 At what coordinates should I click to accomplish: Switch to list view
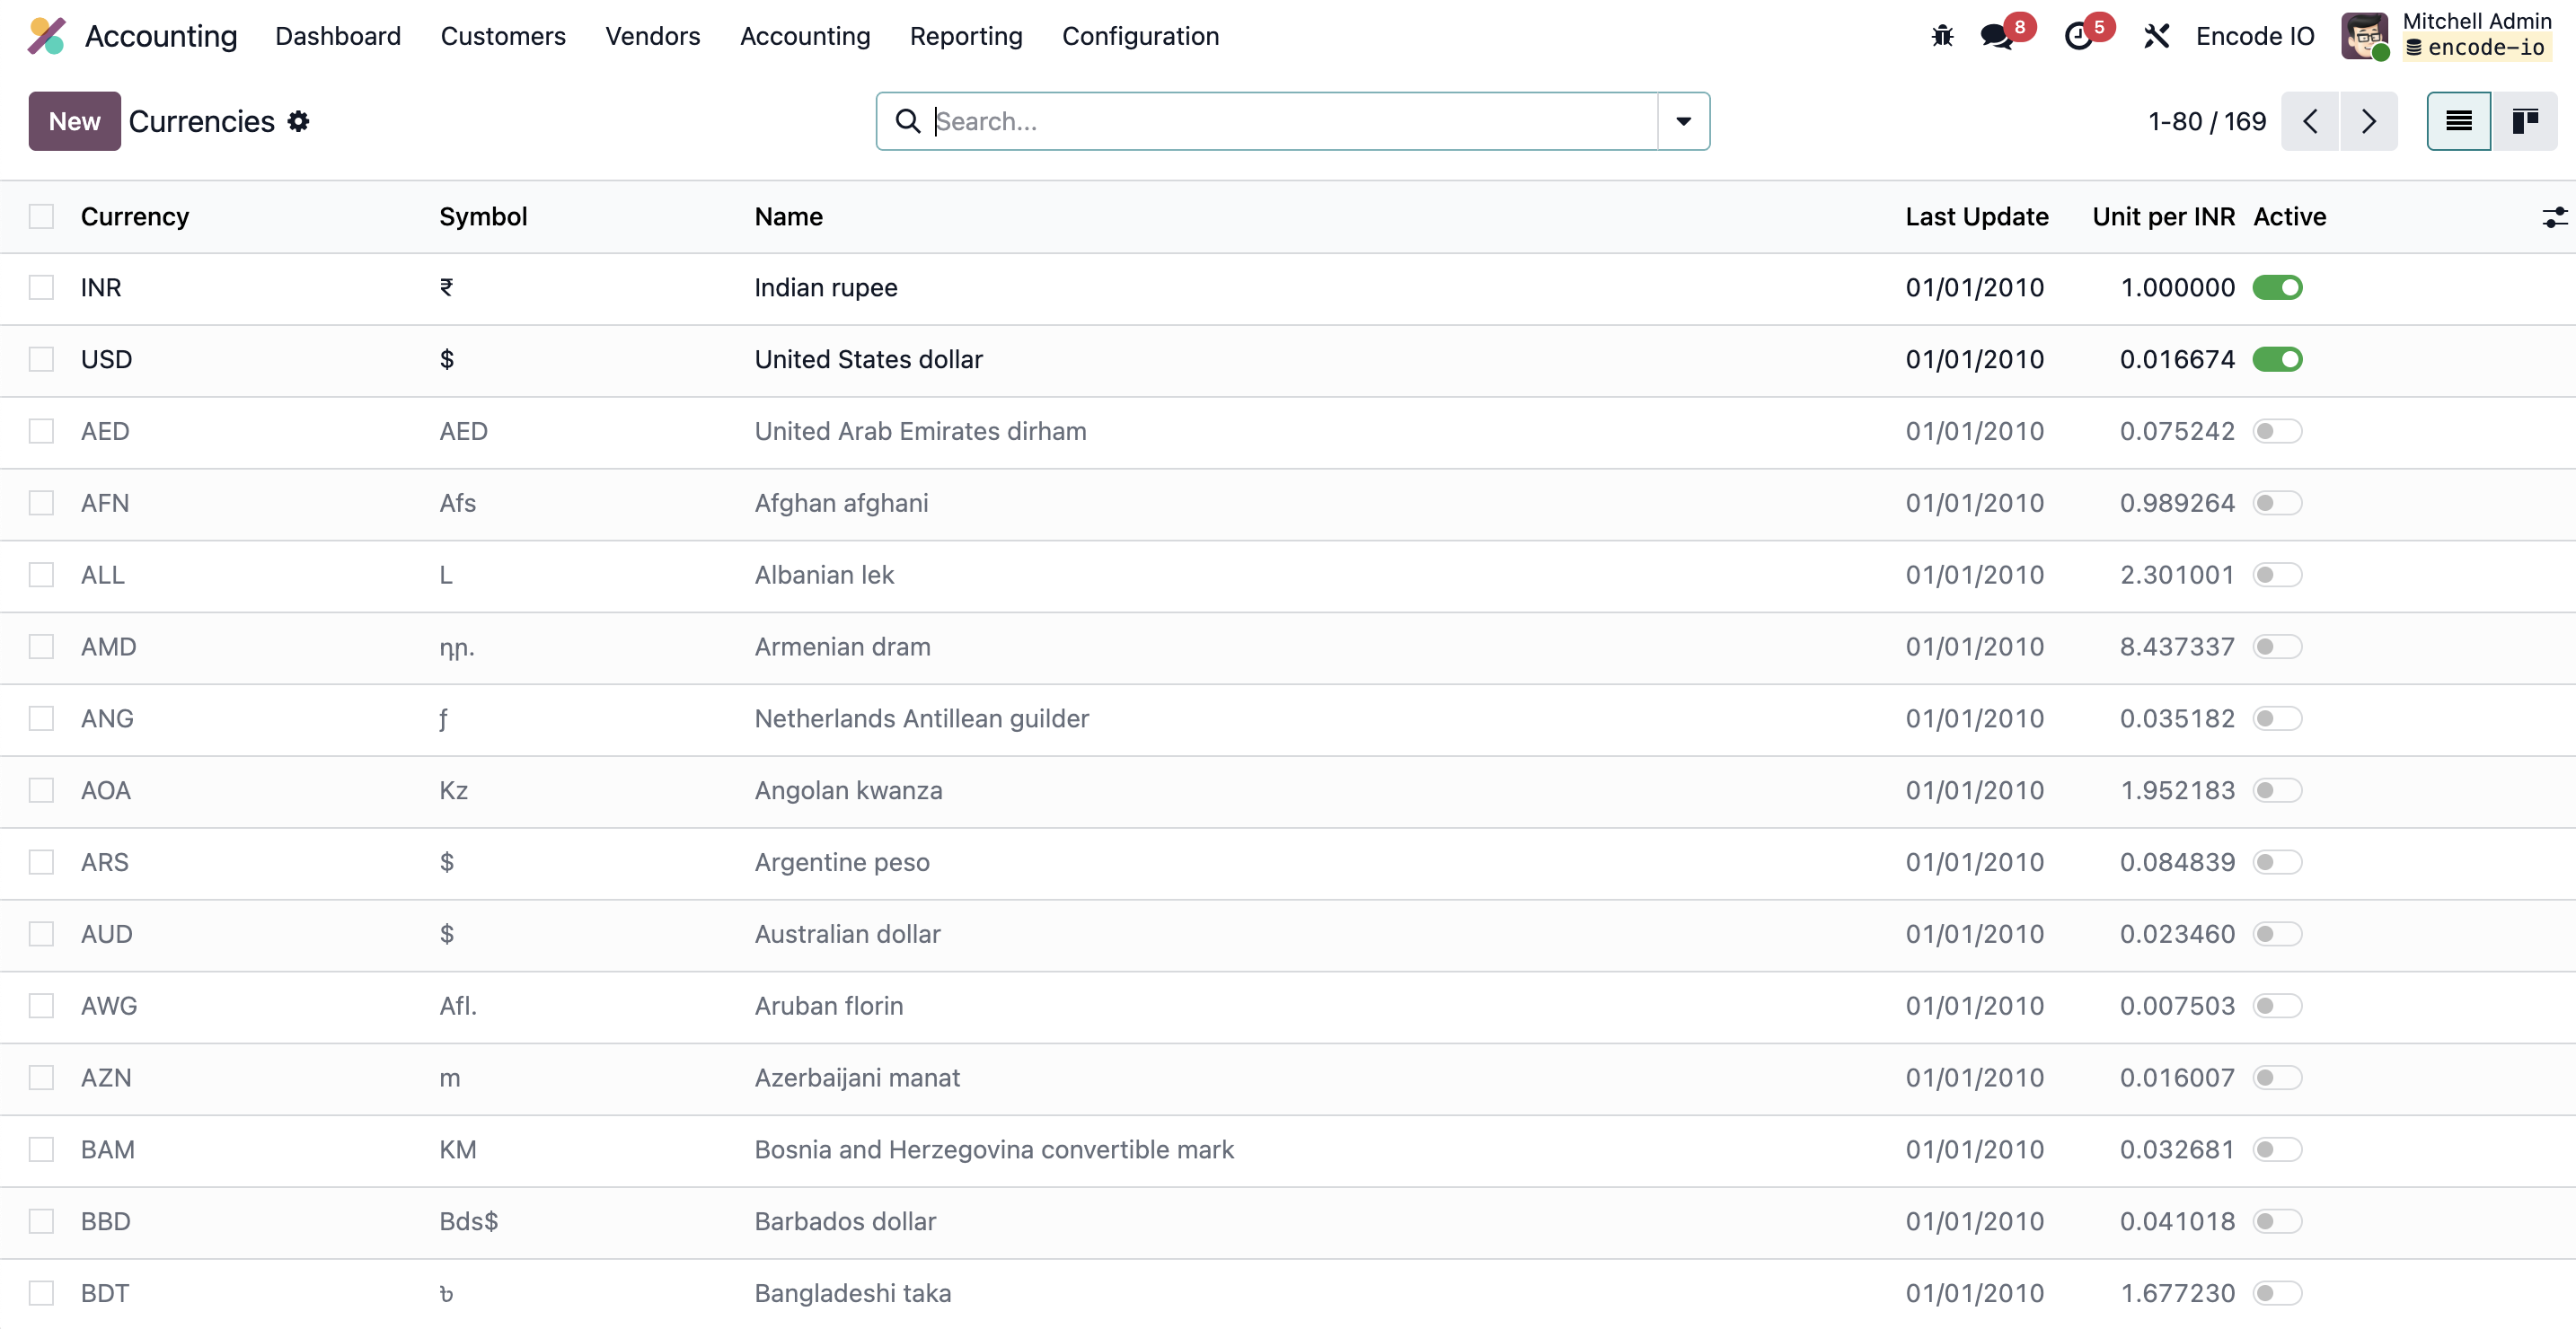pyautogui.click(x=2458, y=121)
